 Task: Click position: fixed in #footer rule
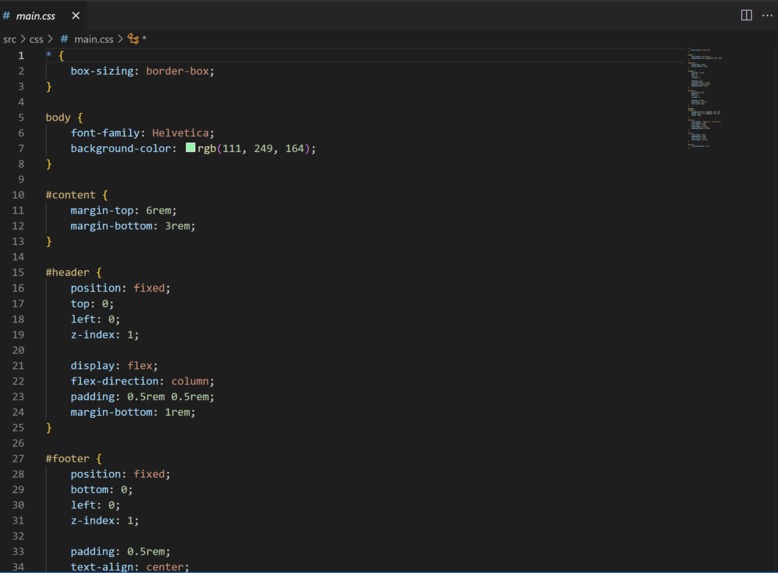(x=120, y=474)
